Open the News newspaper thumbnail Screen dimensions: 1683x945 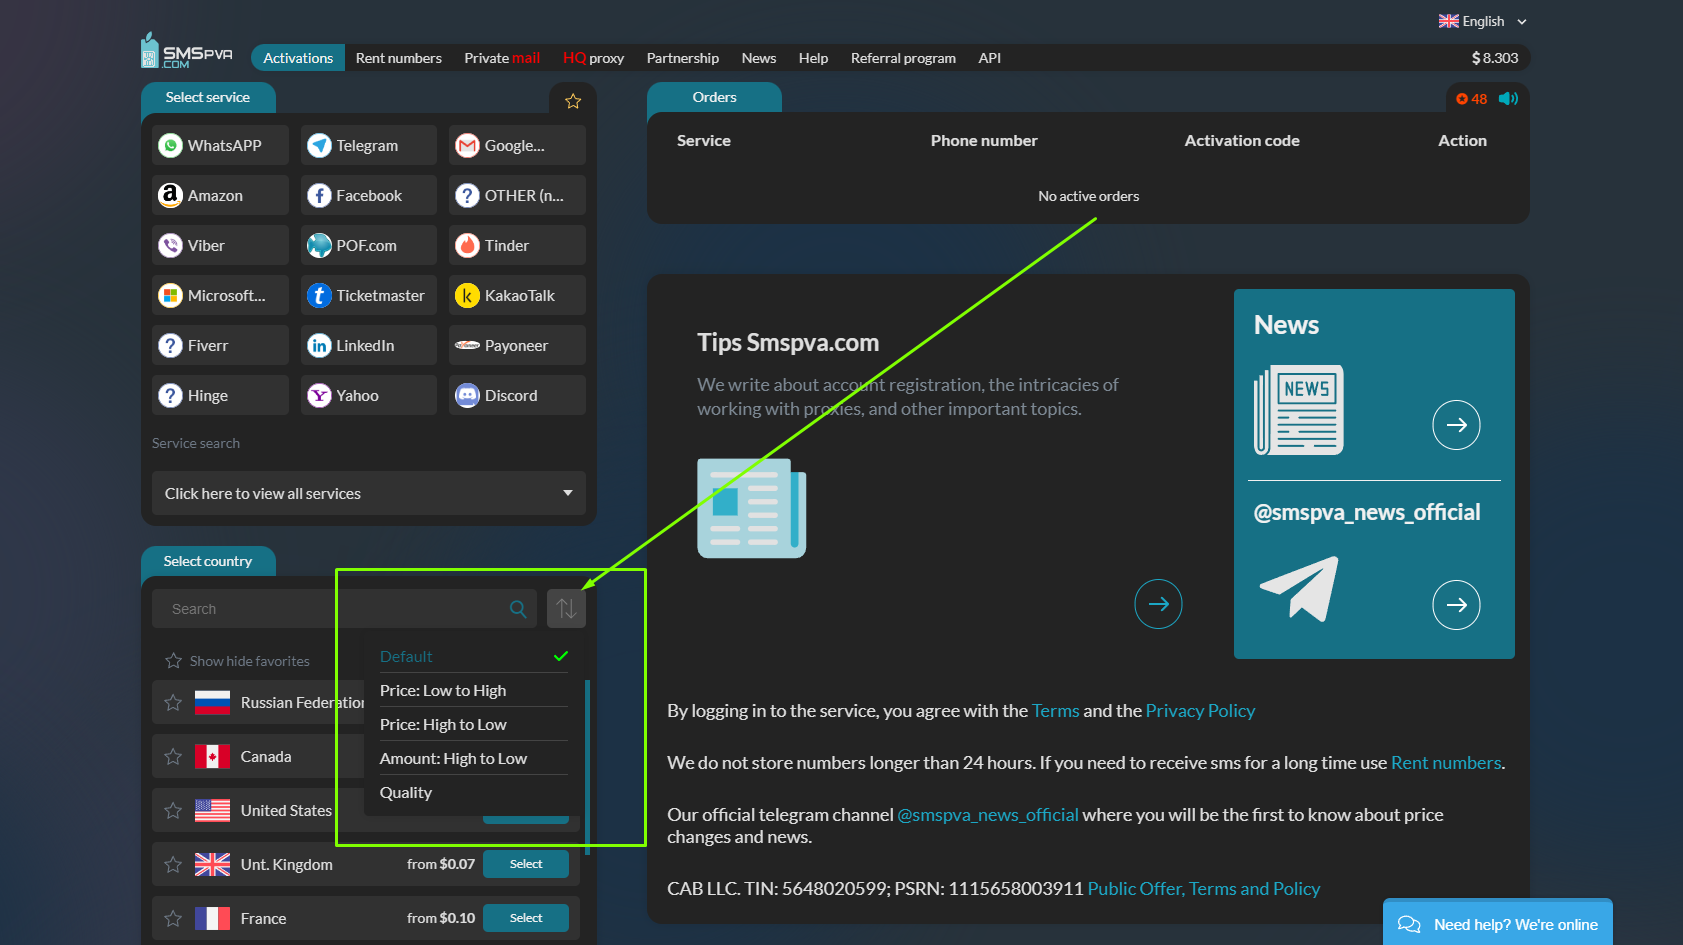pos(1299,410)
